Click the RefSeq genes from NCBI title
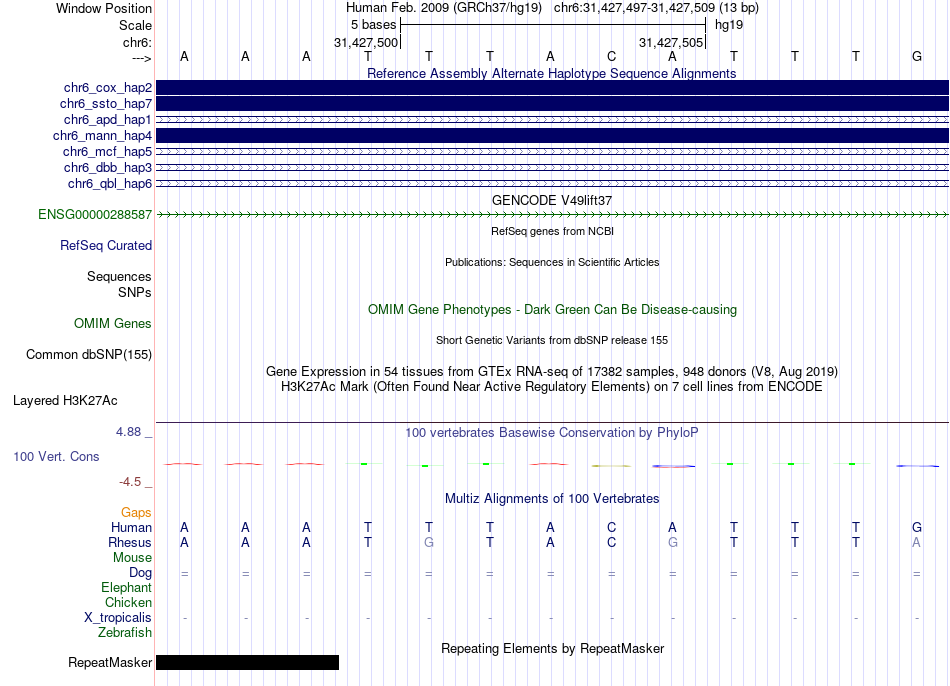Screen dimensions: 950x686 (552, 231)
